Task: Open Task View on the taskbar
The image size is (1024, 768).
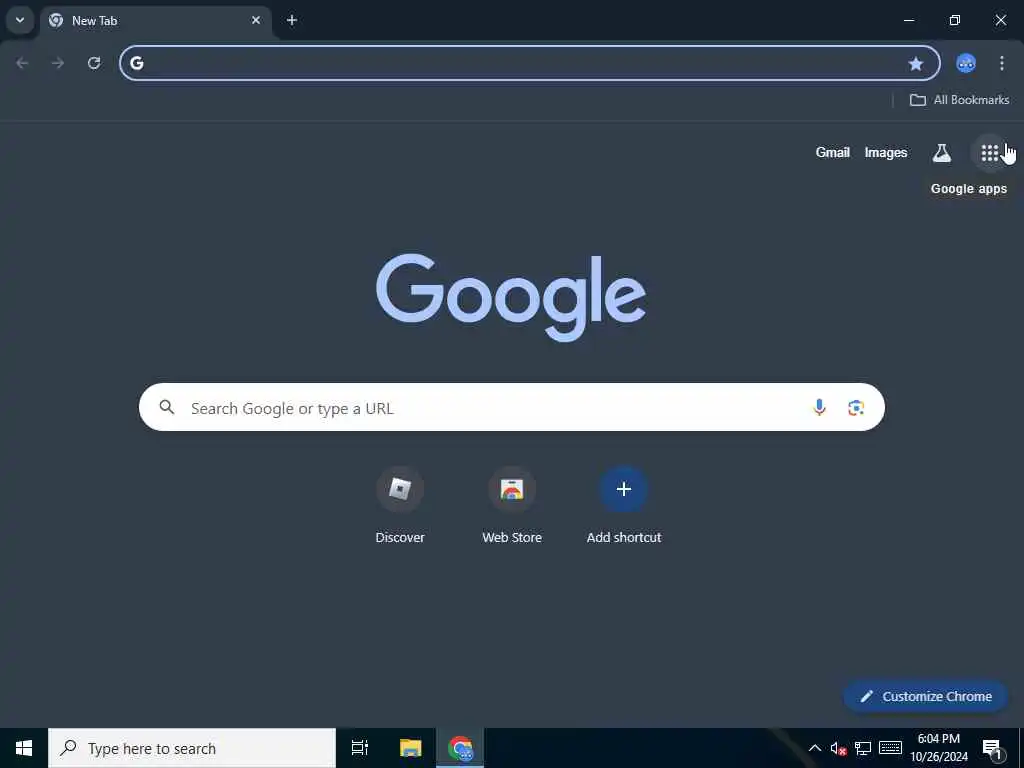Action: tap(360, 748)
